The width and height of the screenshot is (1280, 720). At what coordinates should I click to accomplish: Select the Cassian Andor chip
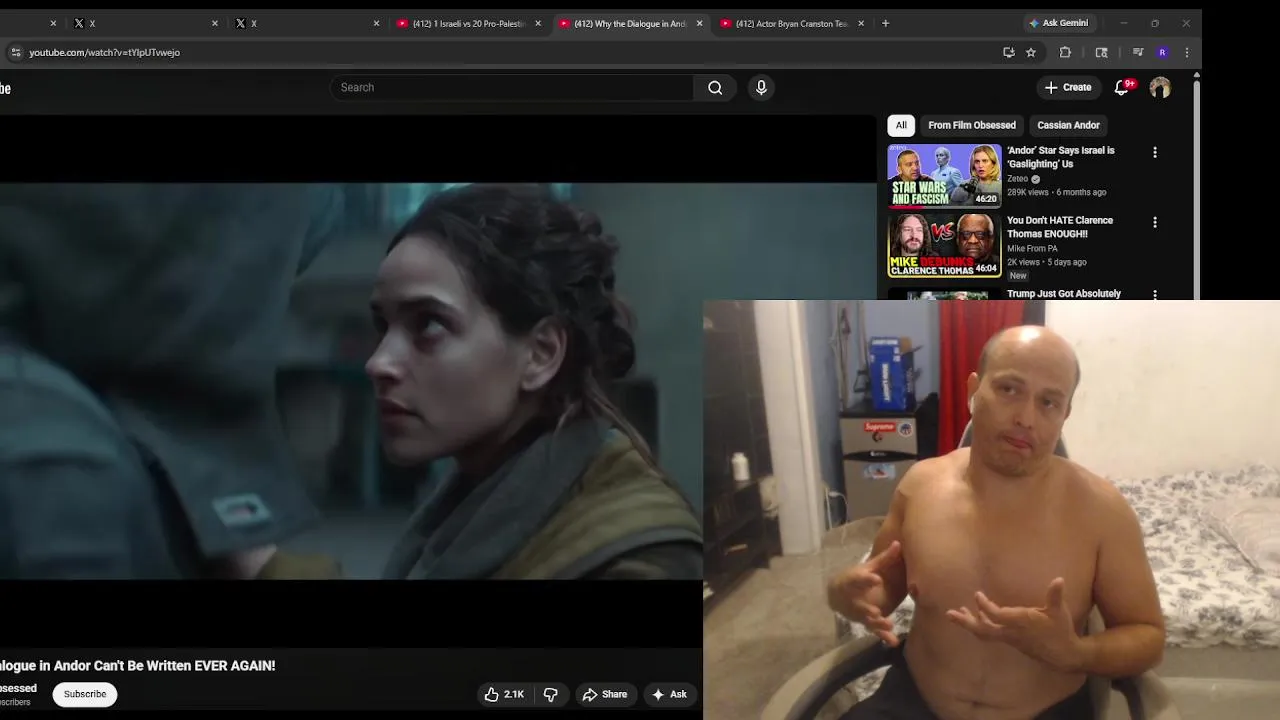coord(1068,125)
